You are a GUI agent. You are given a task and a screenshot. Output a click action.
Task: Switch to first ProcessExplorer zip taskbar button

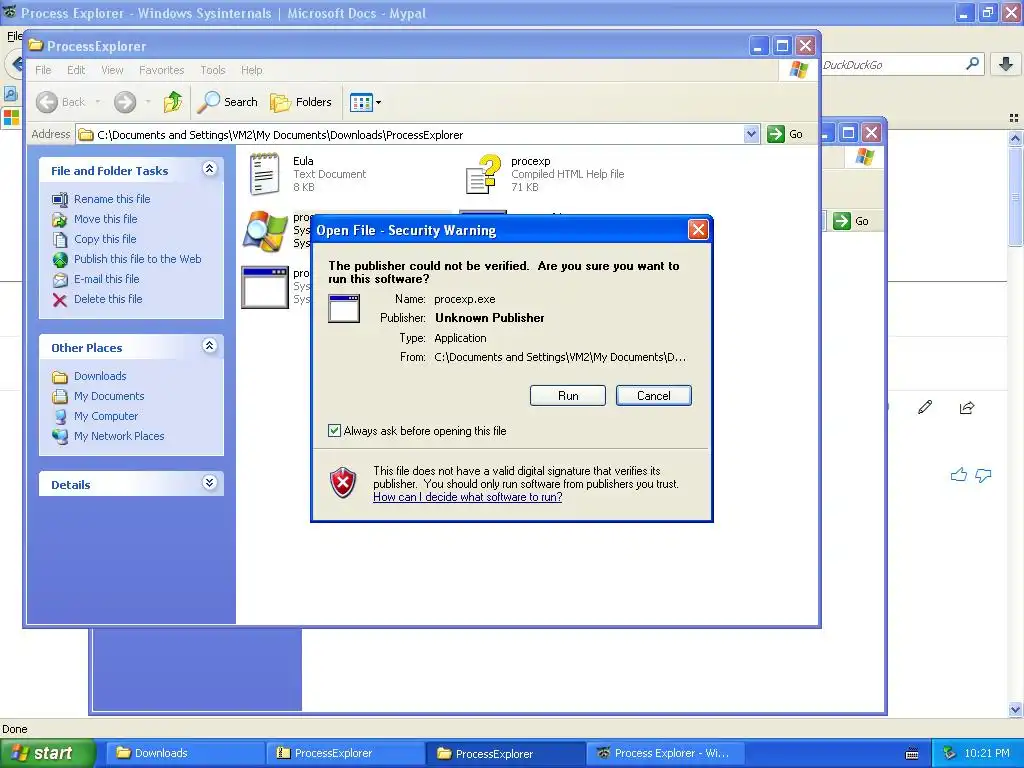click(x=344, y=753)
